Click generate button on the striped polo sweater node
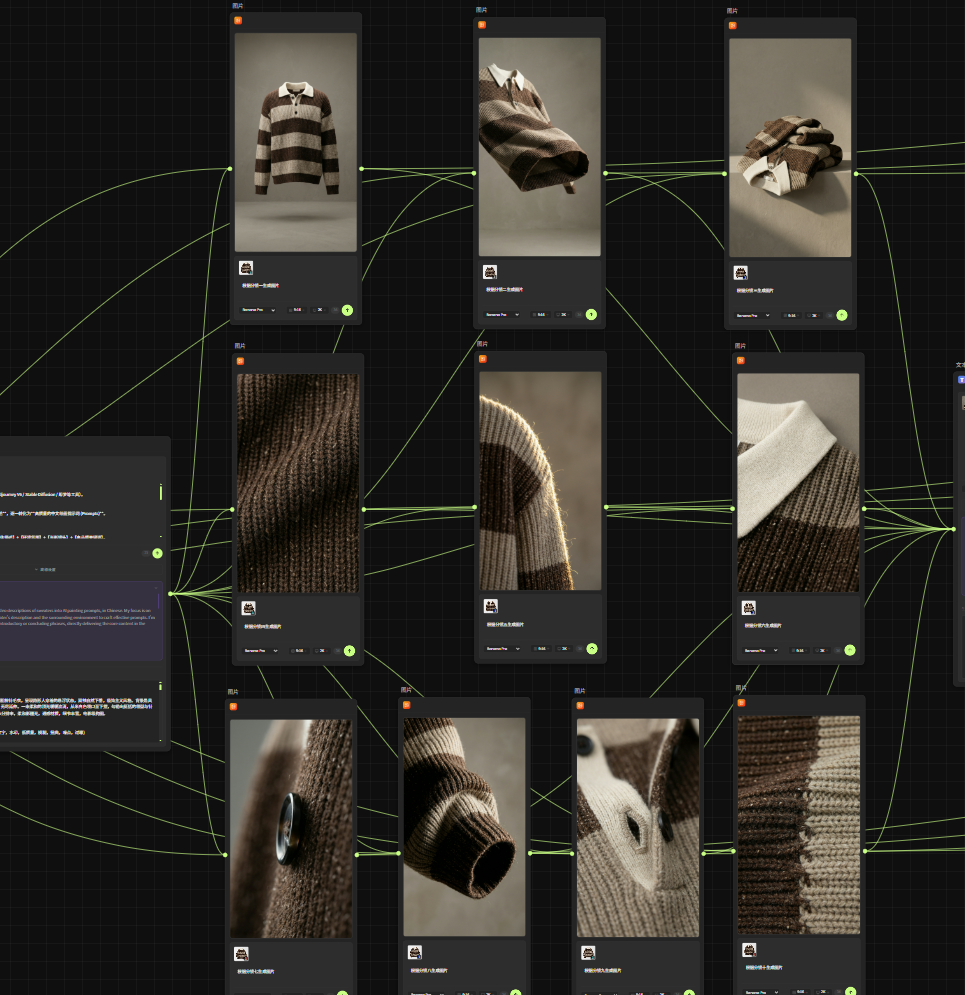This screenshot has height=995, width=965. [347, 310]
